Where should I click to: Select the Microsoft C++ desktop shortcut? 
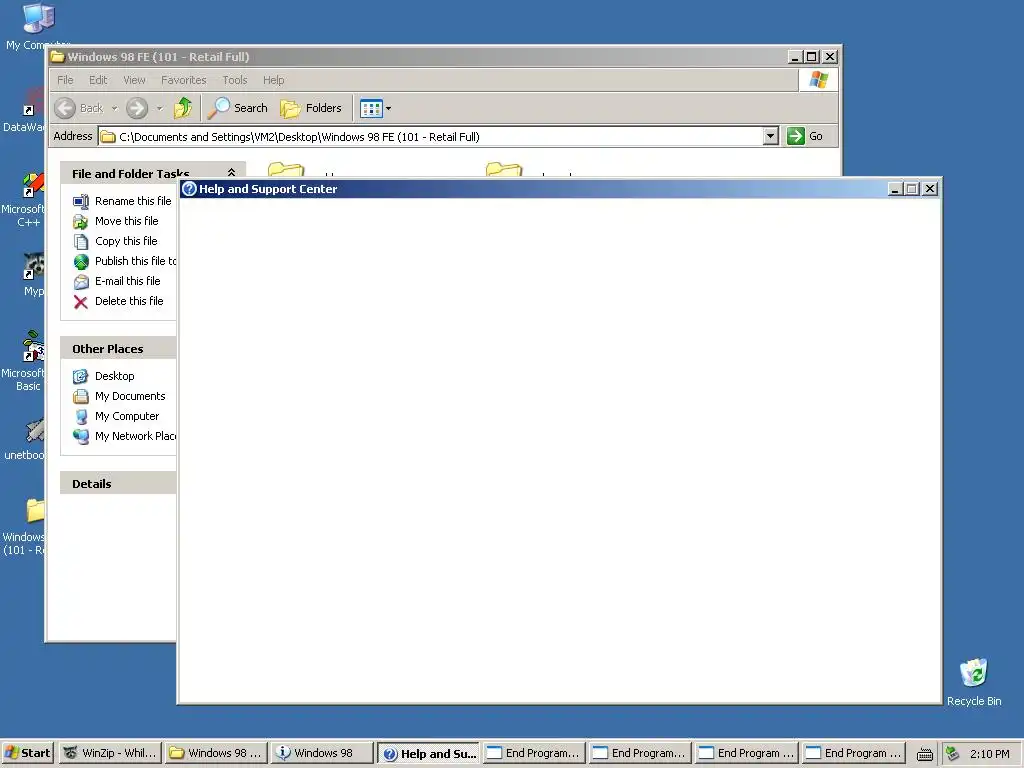[24, 200]
